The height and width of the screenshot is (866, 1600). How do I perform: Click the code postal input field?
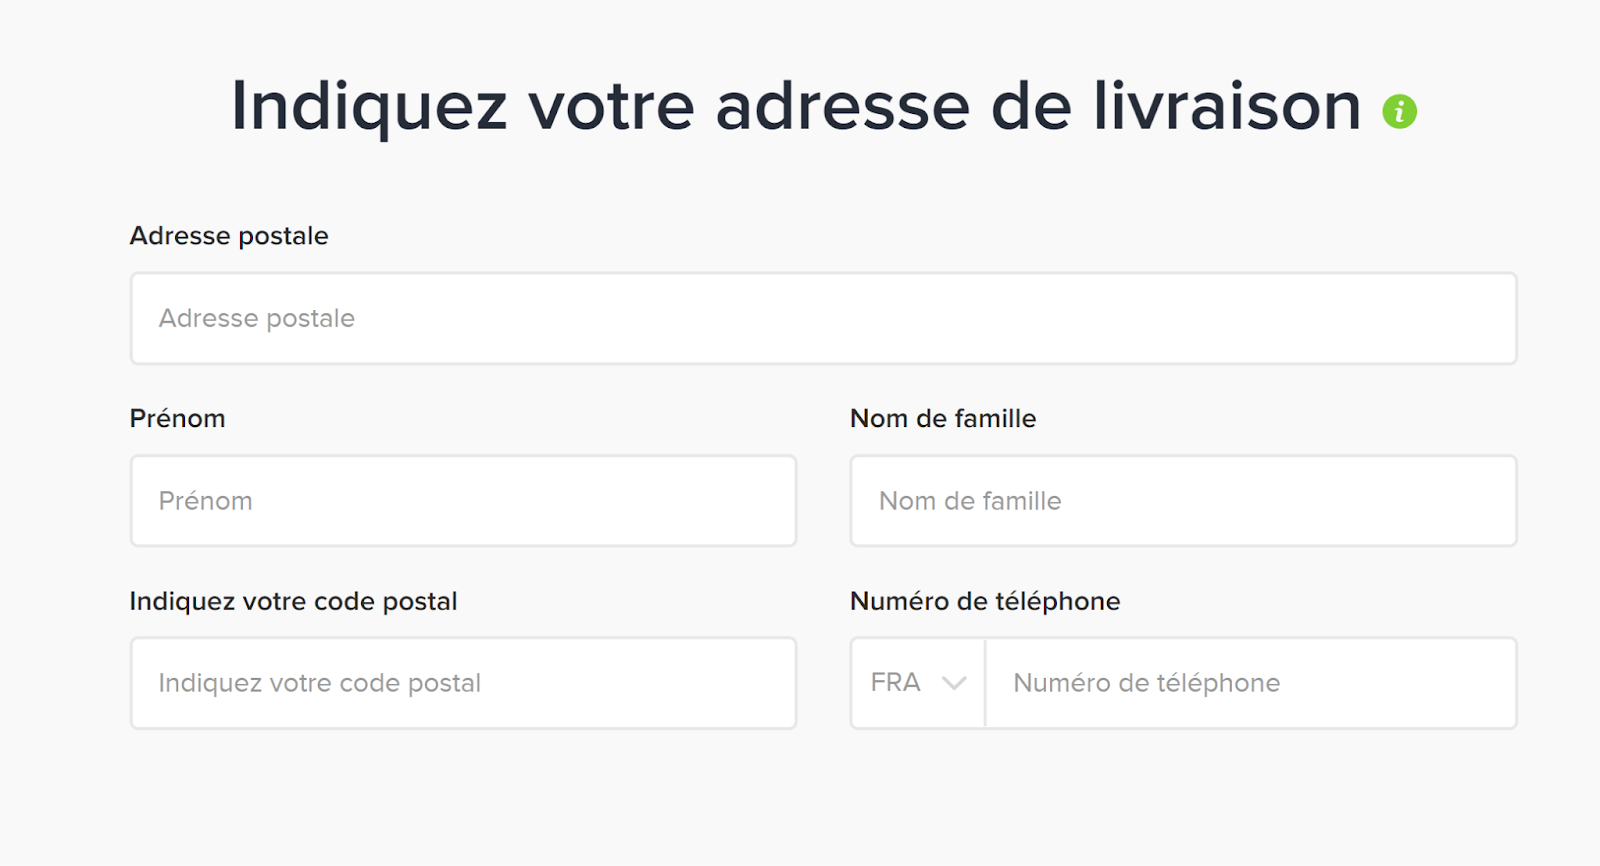pos(463,683)
